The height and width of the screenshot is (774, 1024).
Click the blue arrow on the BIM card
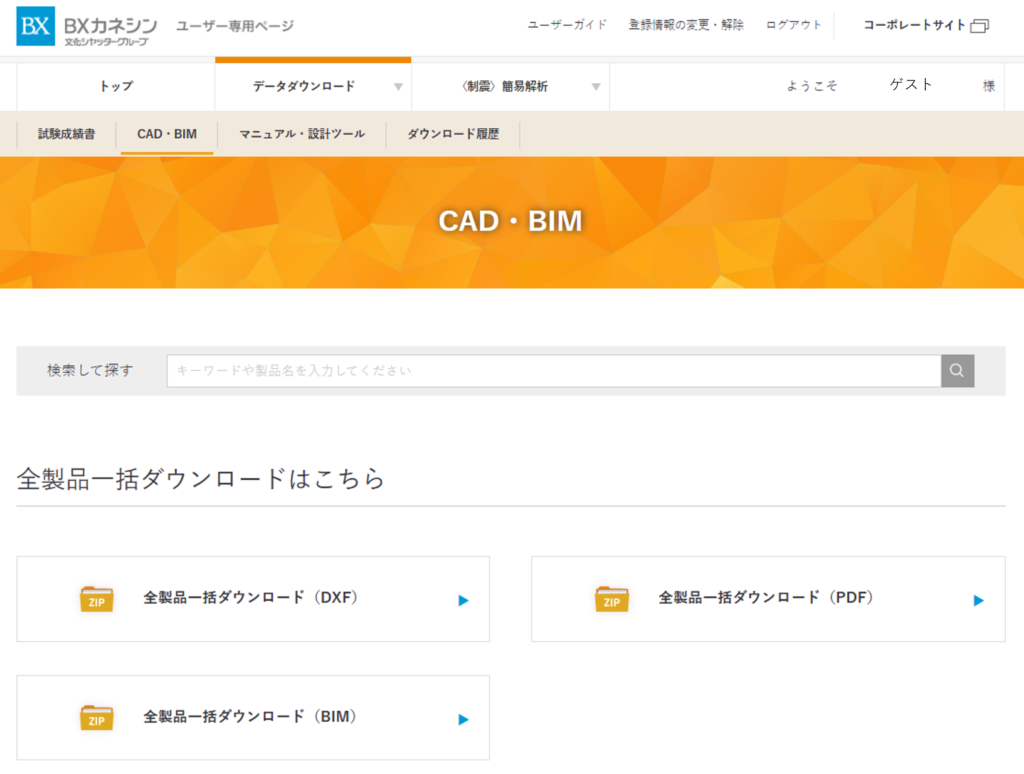(462, 717)
